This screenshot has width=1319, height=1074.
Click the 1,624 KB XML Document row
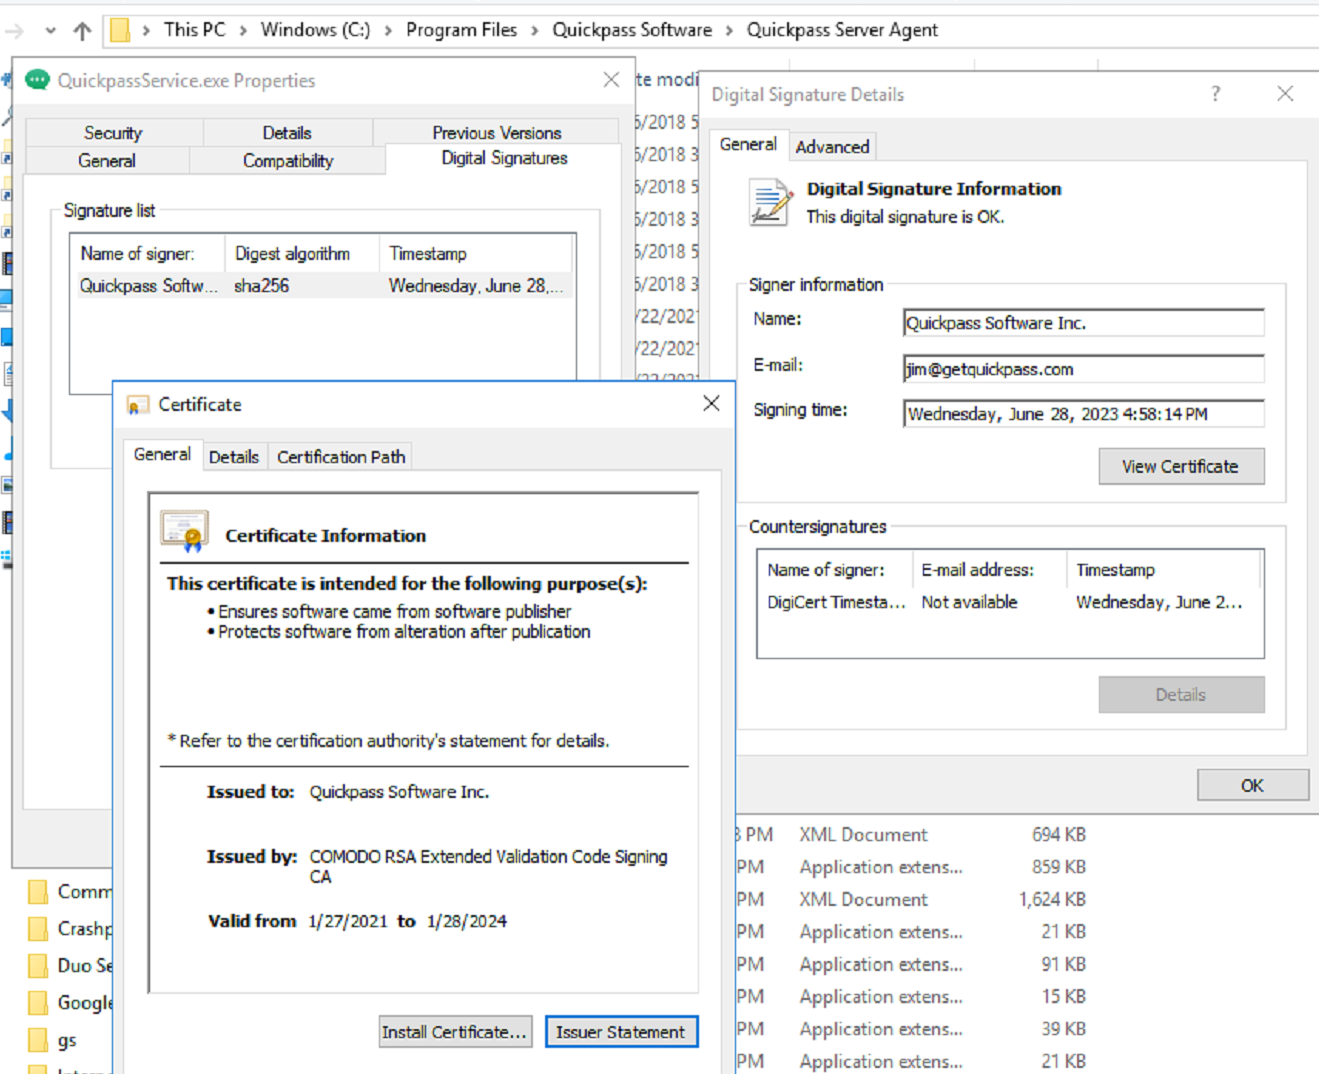[x=912, y=900]
